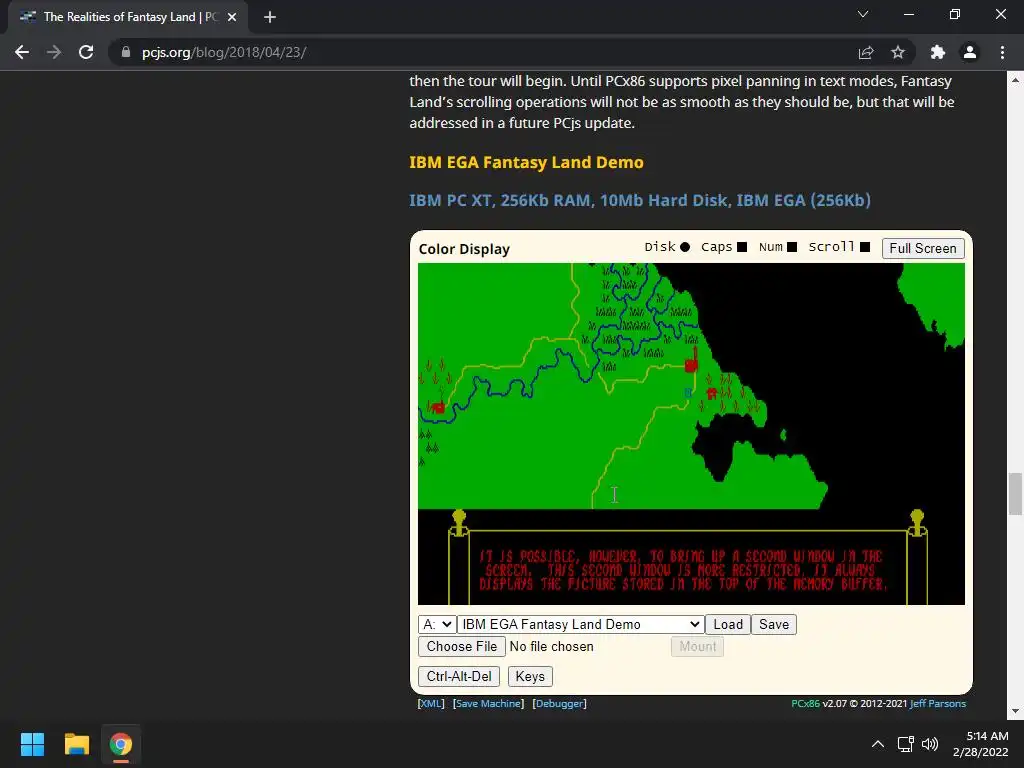Reload the page with refresh icon
This screenshot has height=768, width=1024.
click(x=86, y=52)
